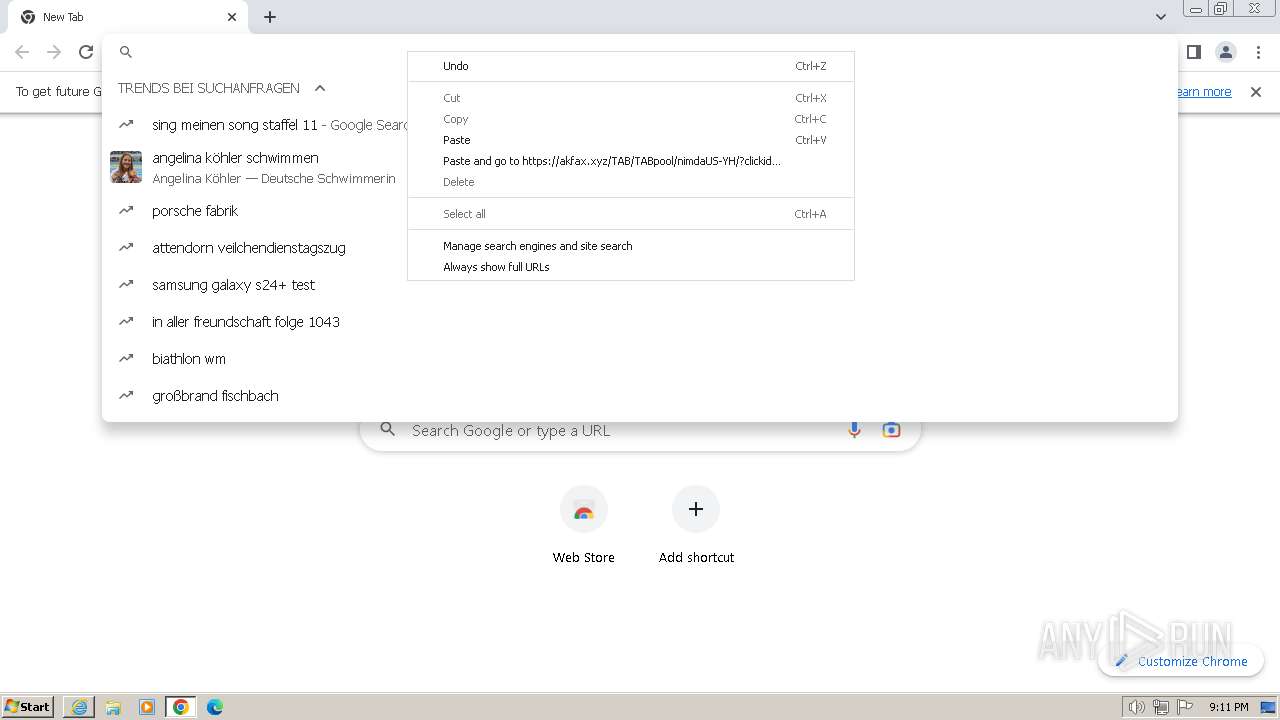This screenshot has width=1280, height=720.
Task: Click Customize Chrome button
Action: (1181, 661)
